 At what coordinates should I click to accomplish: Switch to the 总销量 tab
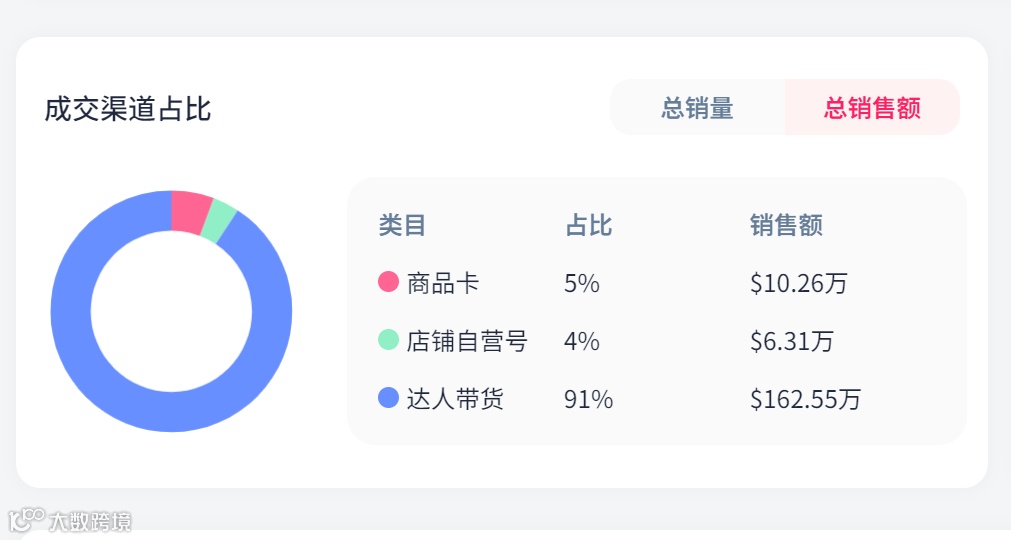[x=697, y=108]
